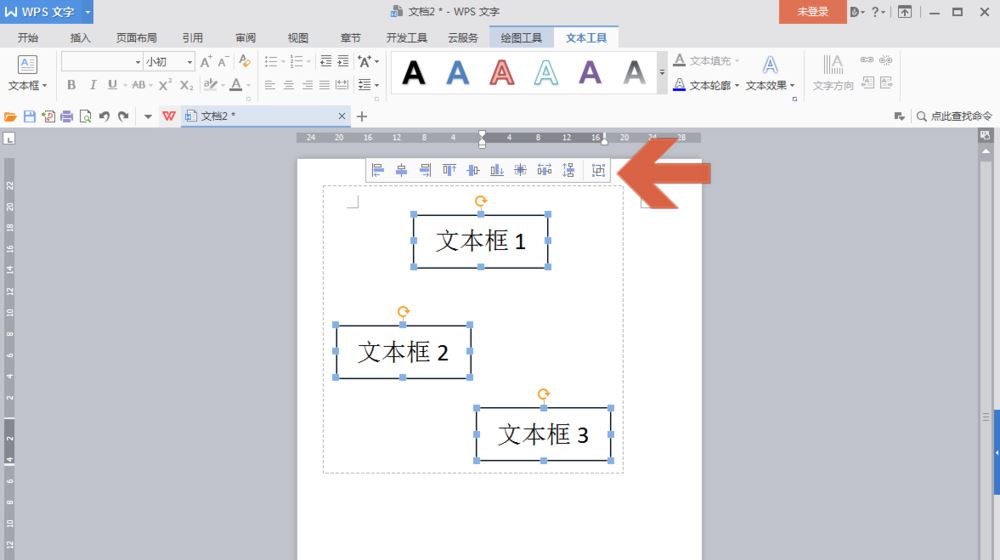This screenshot has width=1000, height=560.
Task: Click the Clear formatting eraser icon
Action: pos(244,61)
